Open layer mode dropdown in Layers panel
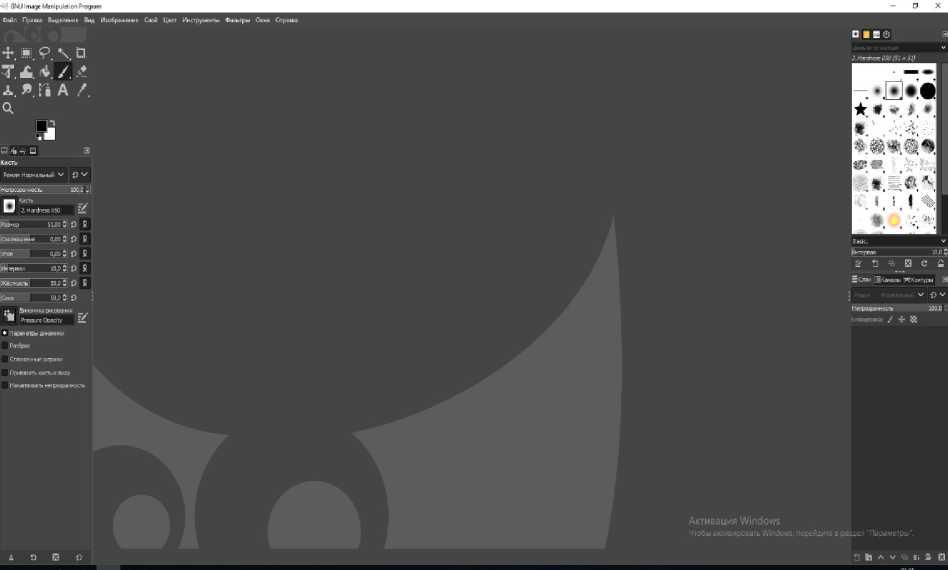The height and width of the screenshot is (570, 948). (888, 294)
